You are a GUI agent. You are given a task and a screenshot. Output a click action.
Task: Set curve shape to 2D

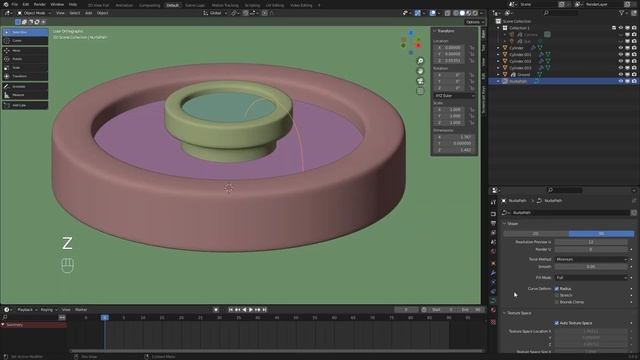[x=536, y=233]
